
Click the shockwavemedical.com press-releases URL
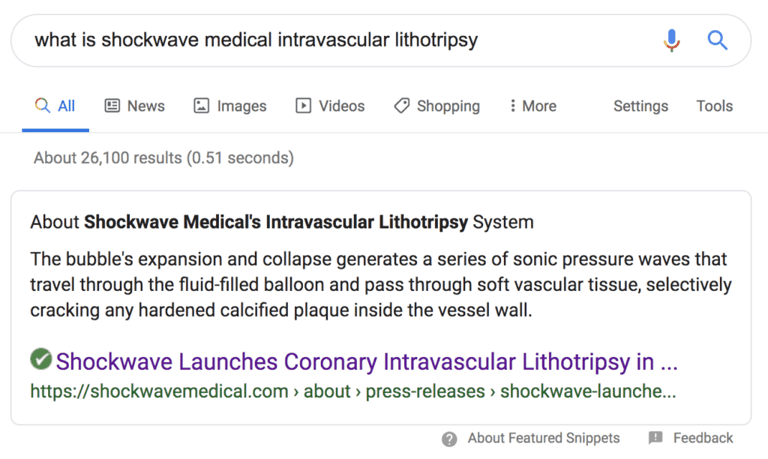353,391
